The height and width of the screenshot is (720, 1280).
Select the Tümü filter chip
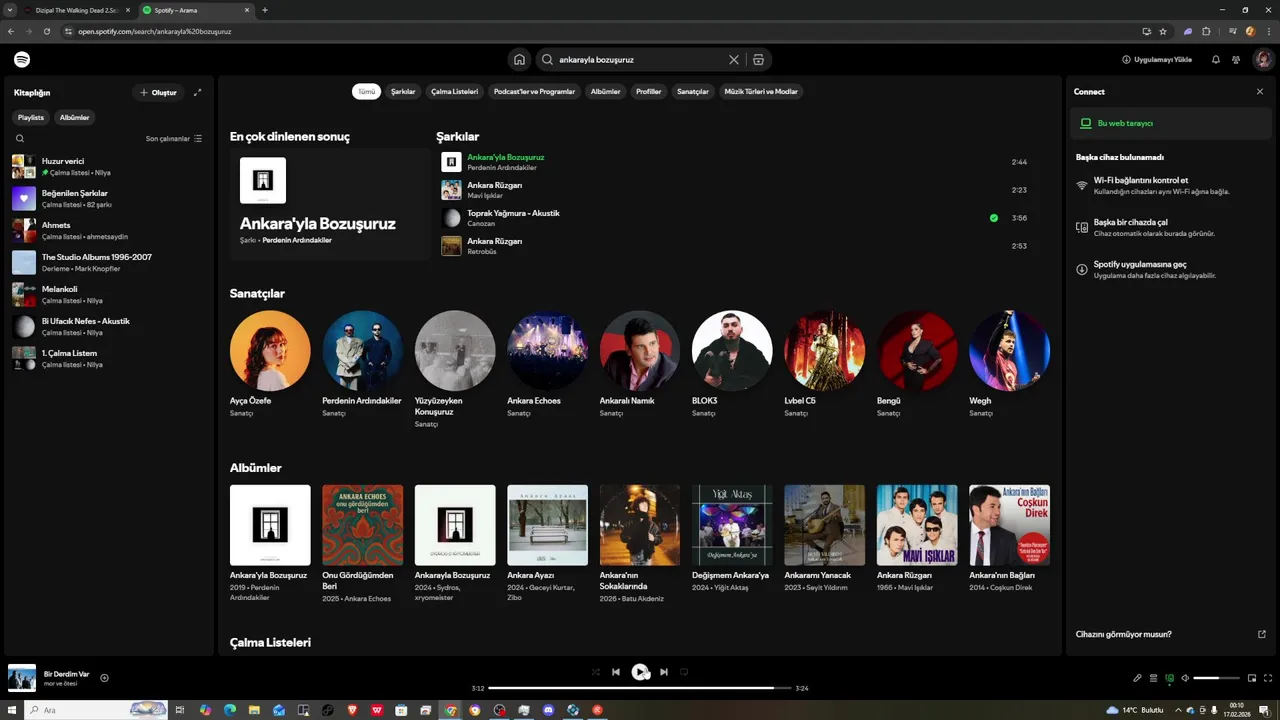point(367,91)
